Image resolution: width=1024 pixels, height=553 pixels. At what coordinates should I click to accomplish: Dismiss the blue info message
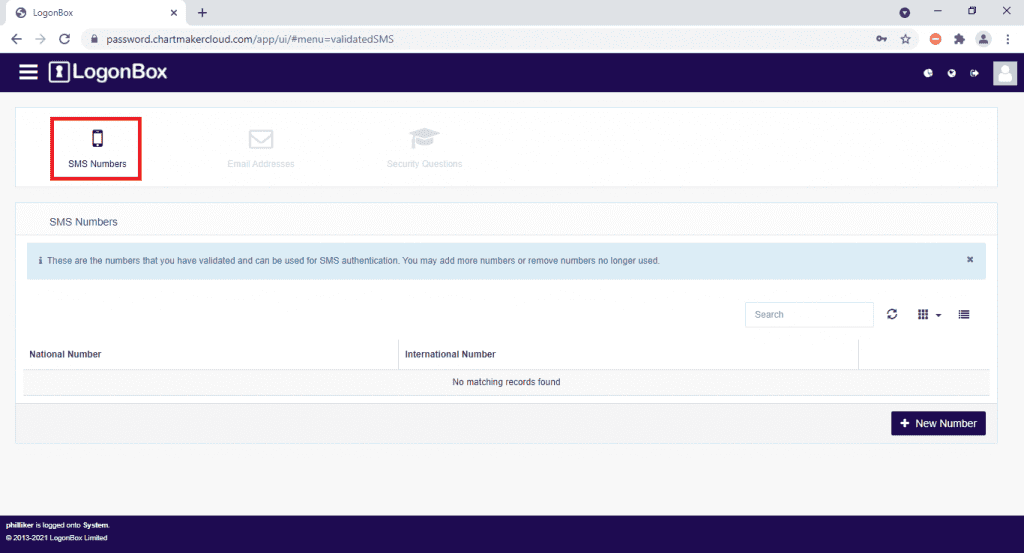pyautogui.click(x=969, y=259)
